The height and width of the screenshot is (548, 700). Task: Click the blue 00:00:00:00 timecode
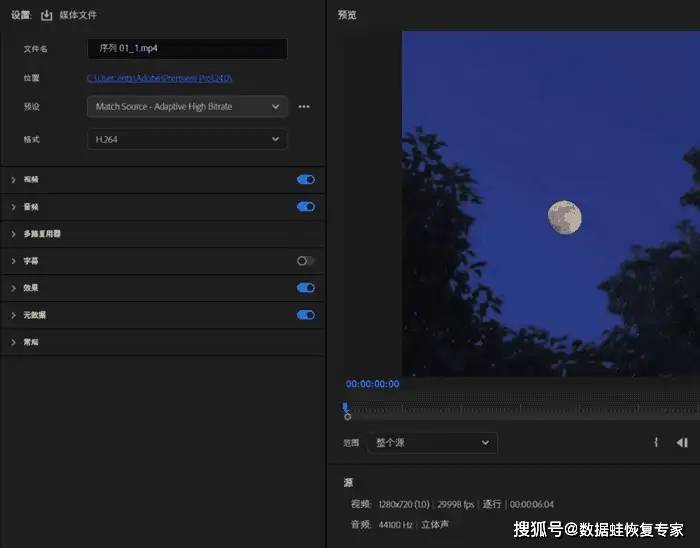point(372,384)
